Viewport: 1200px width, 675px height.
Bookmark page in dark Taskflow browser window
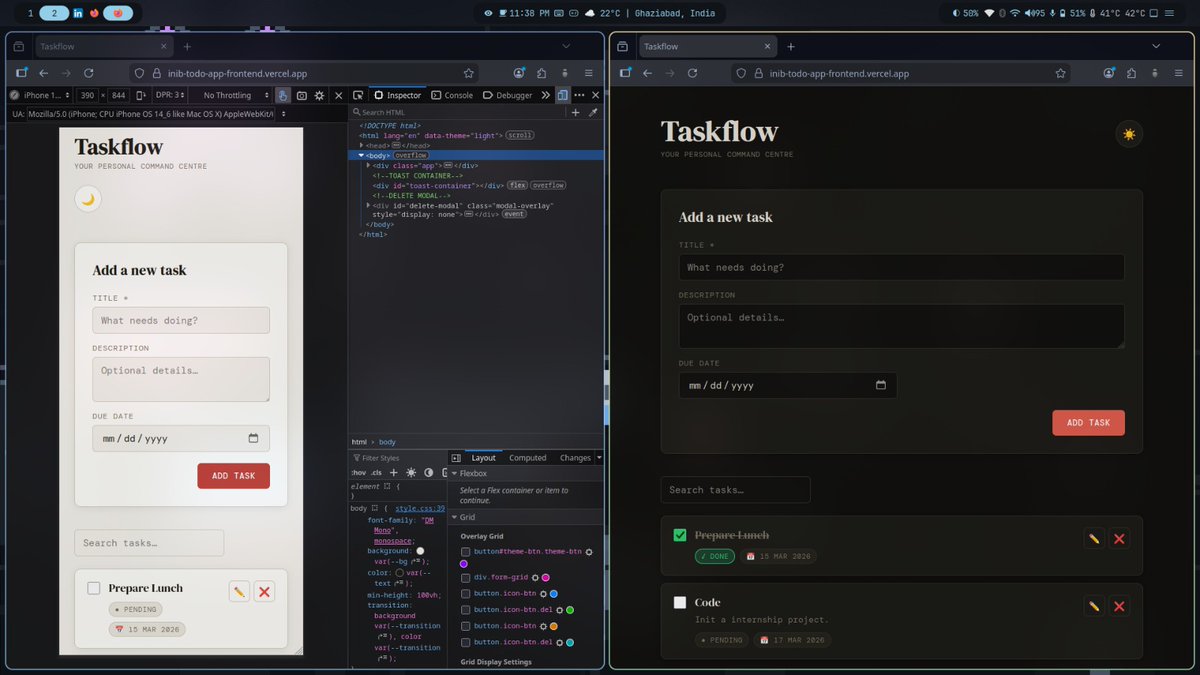pos(1061,73)
